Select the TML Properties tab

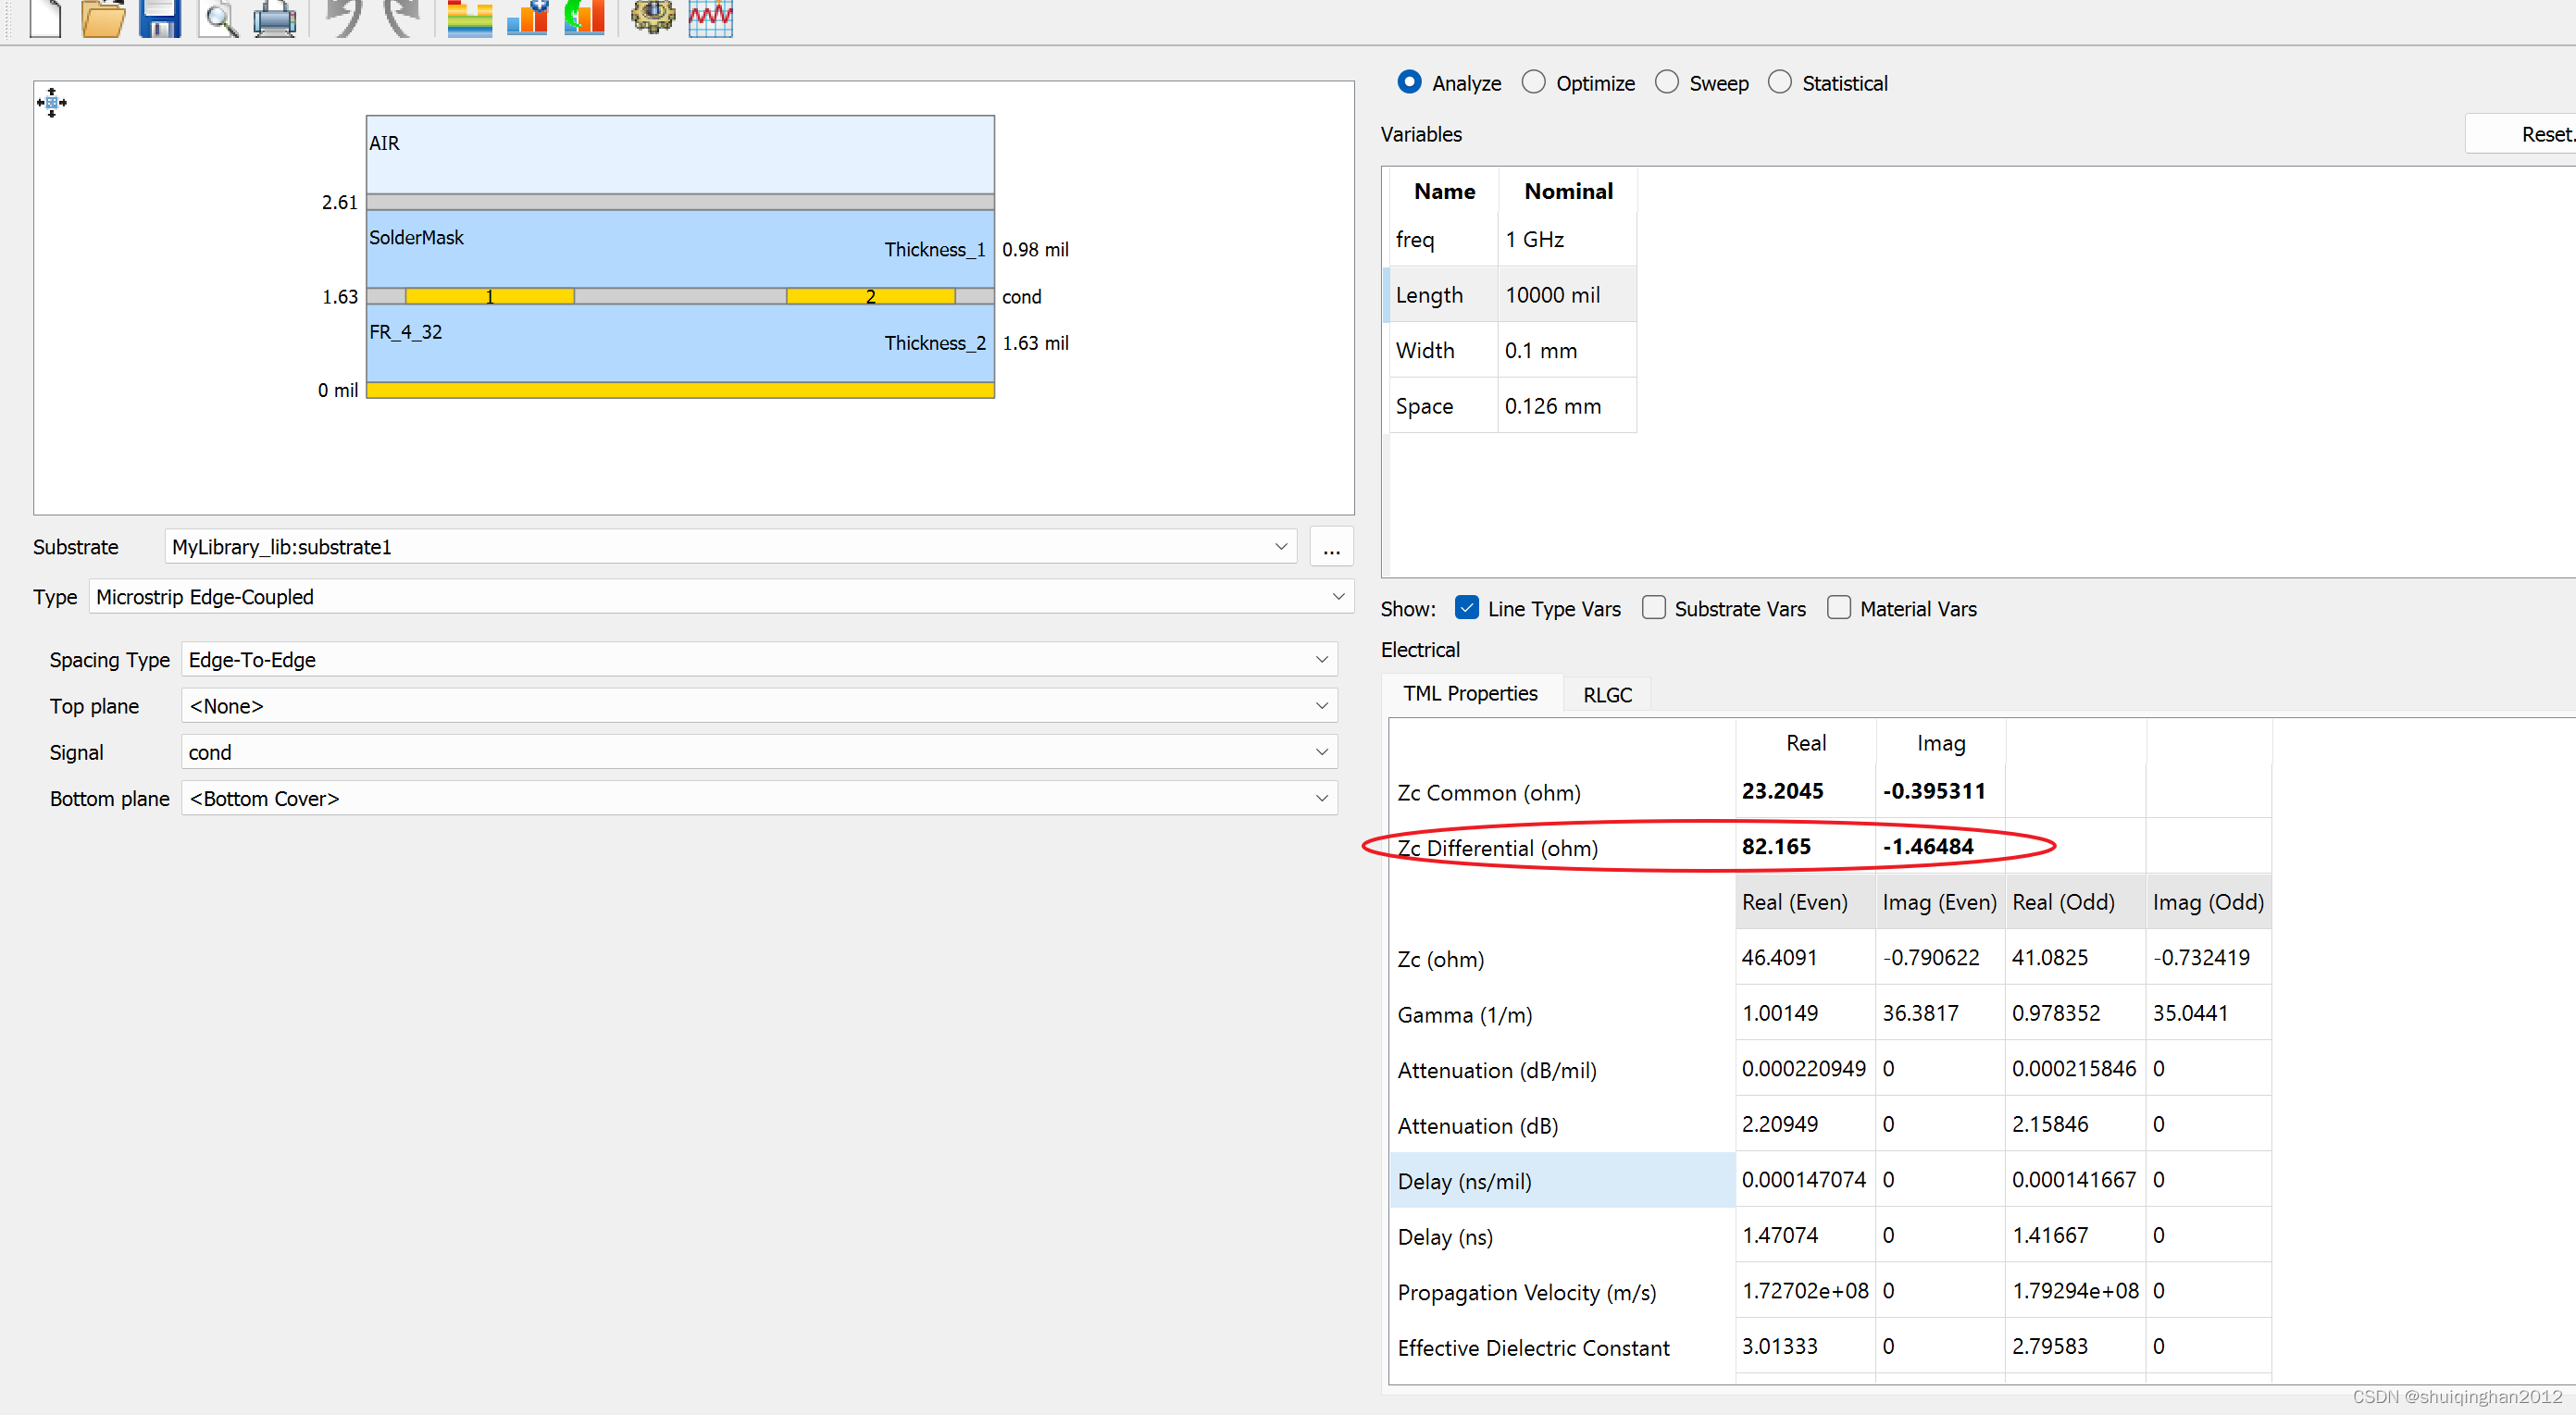click(1470, 694)
